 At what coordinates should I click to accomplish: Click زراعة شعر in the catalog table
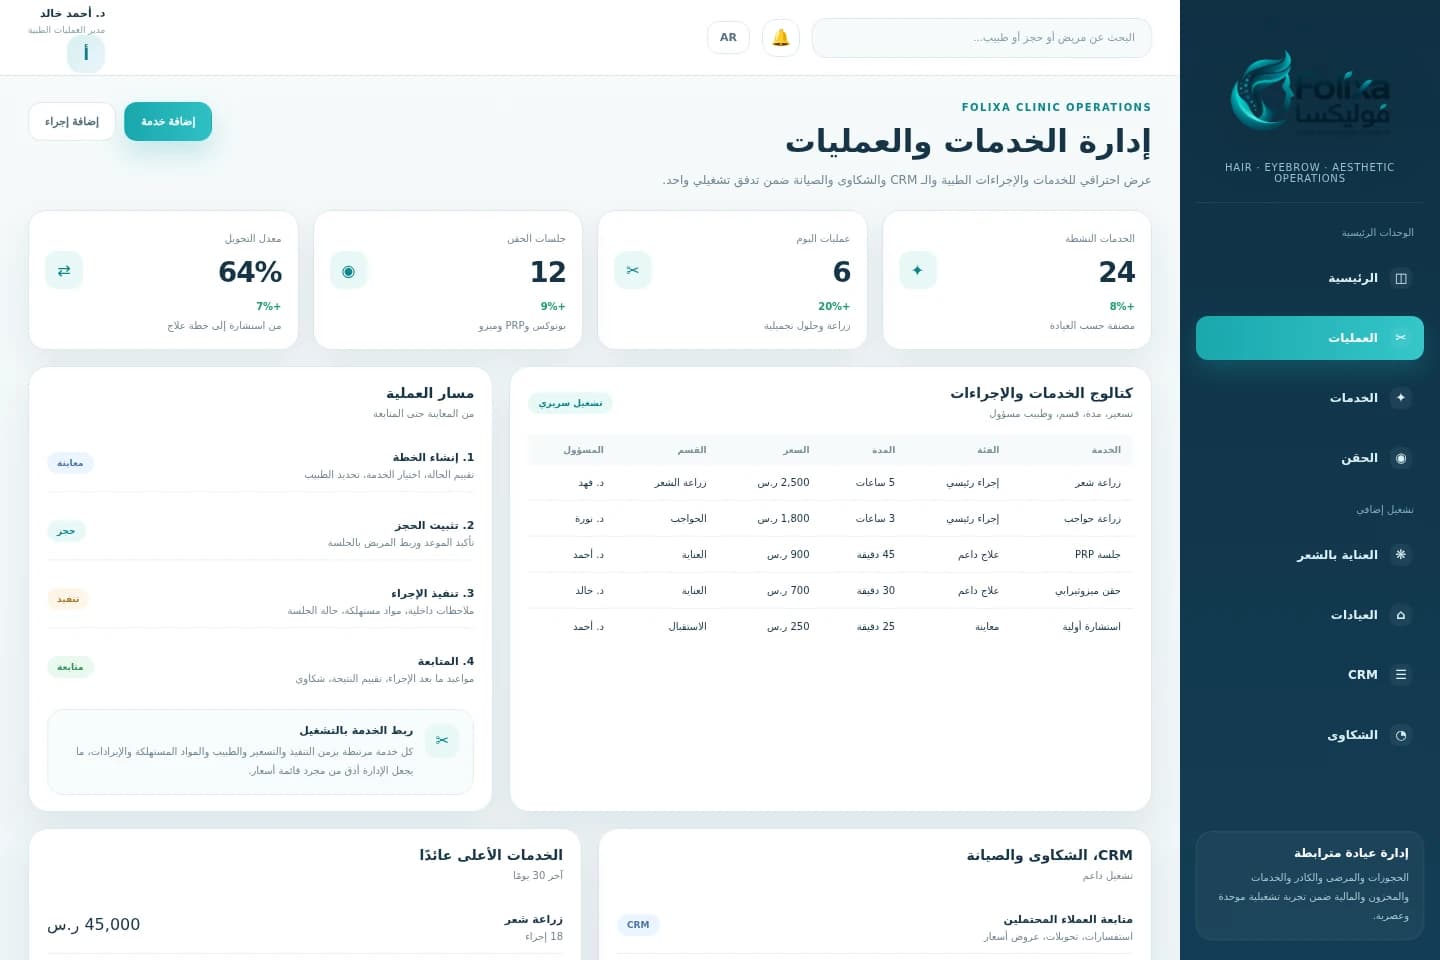click(1098, 483)
